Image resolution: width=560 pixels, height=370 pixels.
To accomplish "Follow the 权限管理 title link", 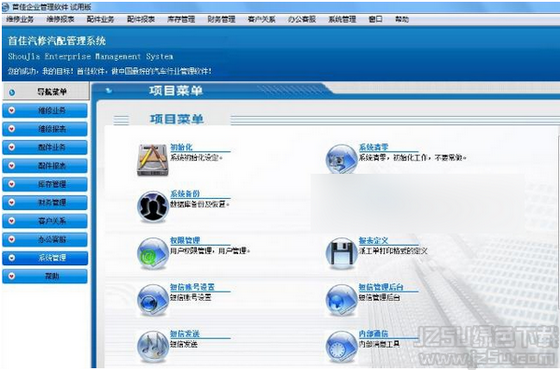I will pos(185,240).
